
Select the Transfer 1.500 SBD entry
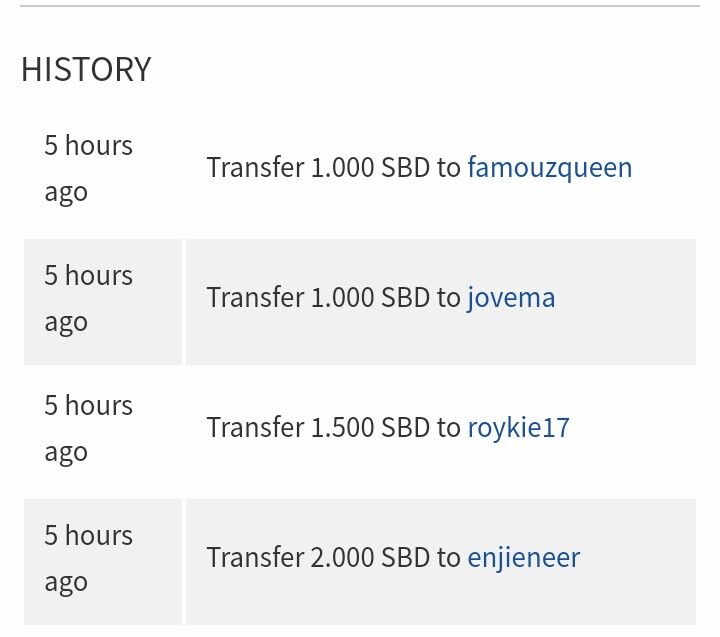(388, 428)
